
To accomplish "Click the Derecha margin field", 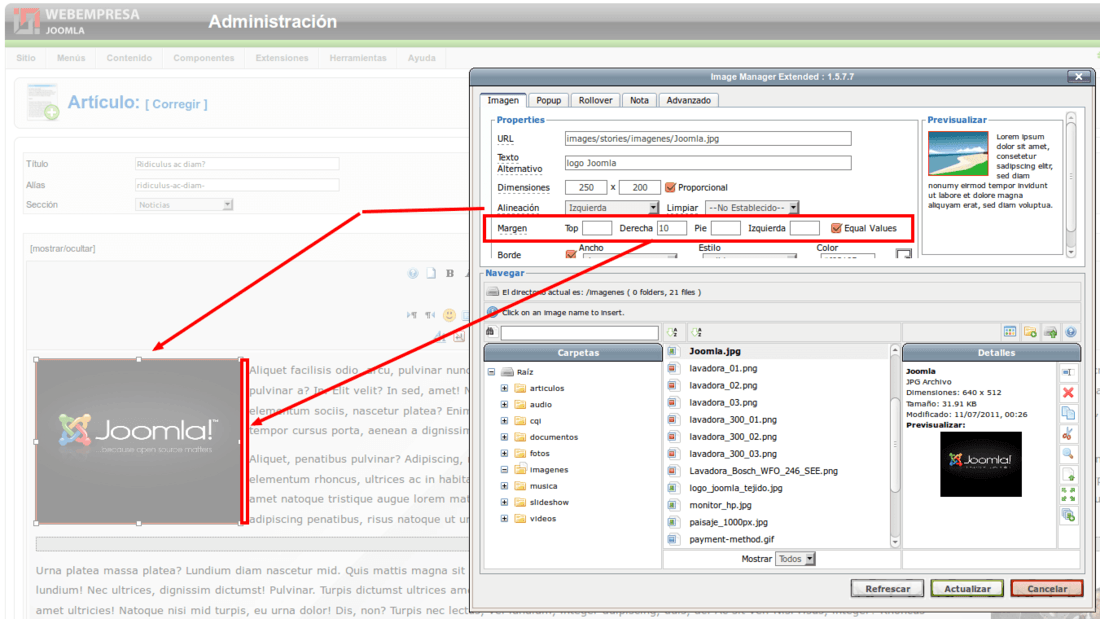I will pos(671,228).
